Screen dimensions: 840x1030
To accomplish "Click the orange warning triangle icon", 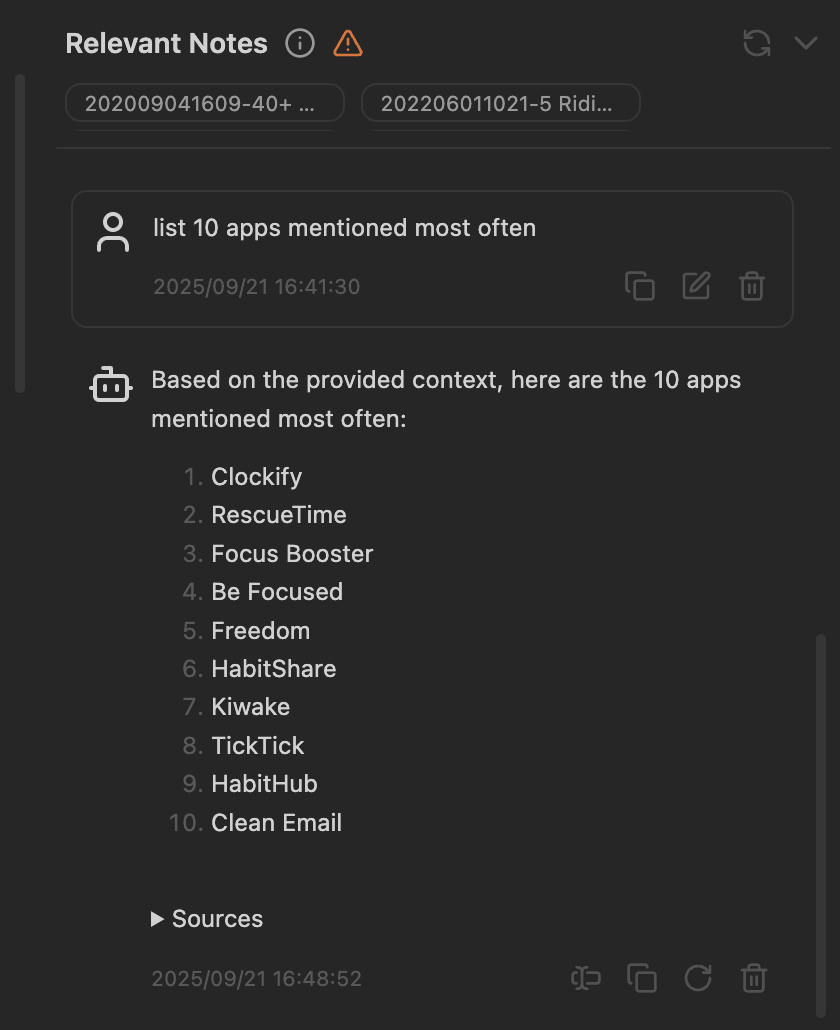I will [348, 44].
